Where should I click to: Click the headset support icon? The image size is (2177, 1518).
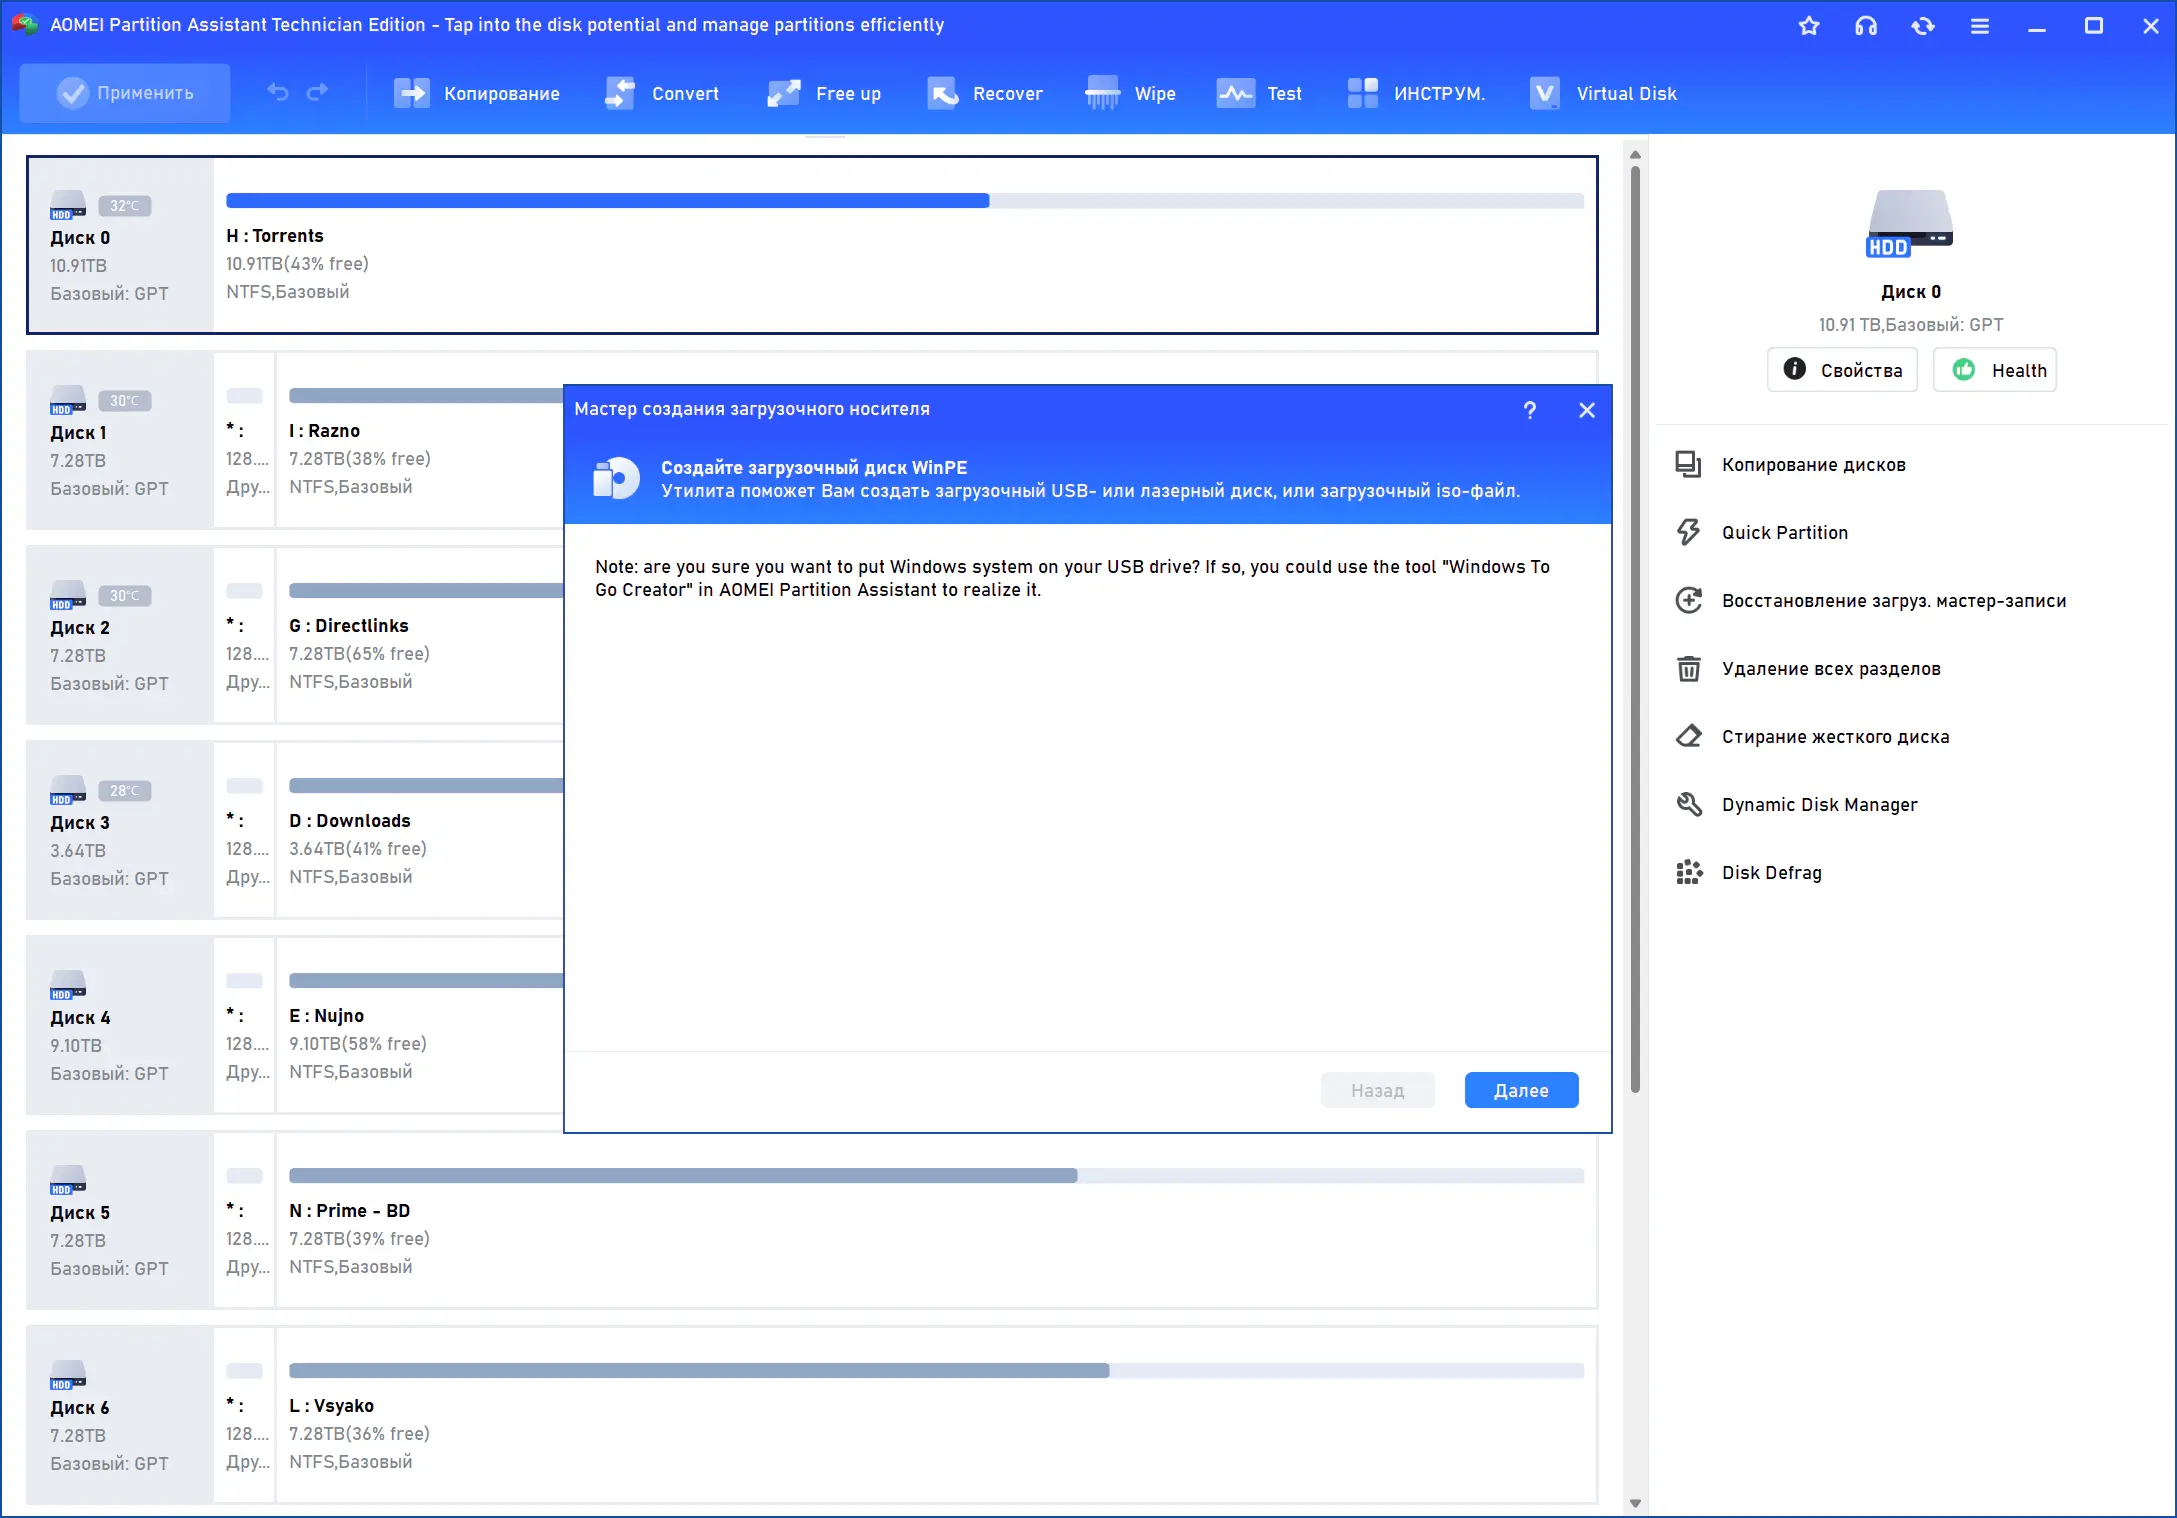(1865, 26)
